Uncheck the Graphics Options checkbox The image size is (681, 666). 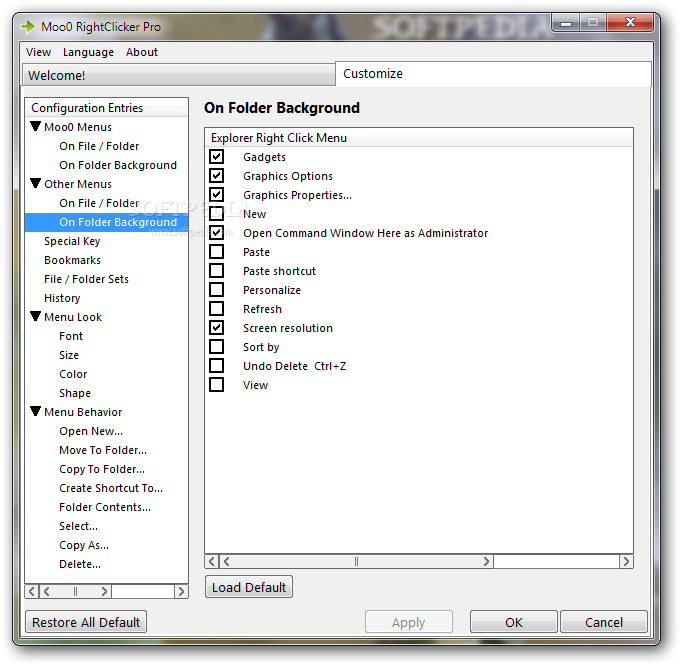[x=216, y=176]
